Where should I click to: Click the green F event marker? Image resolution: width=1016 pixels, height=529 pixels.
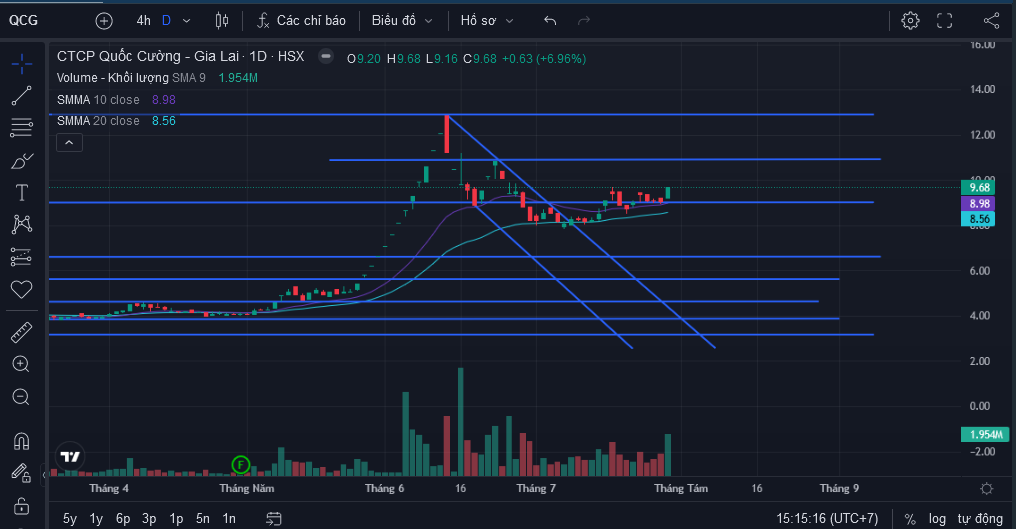tap(240, 464)
